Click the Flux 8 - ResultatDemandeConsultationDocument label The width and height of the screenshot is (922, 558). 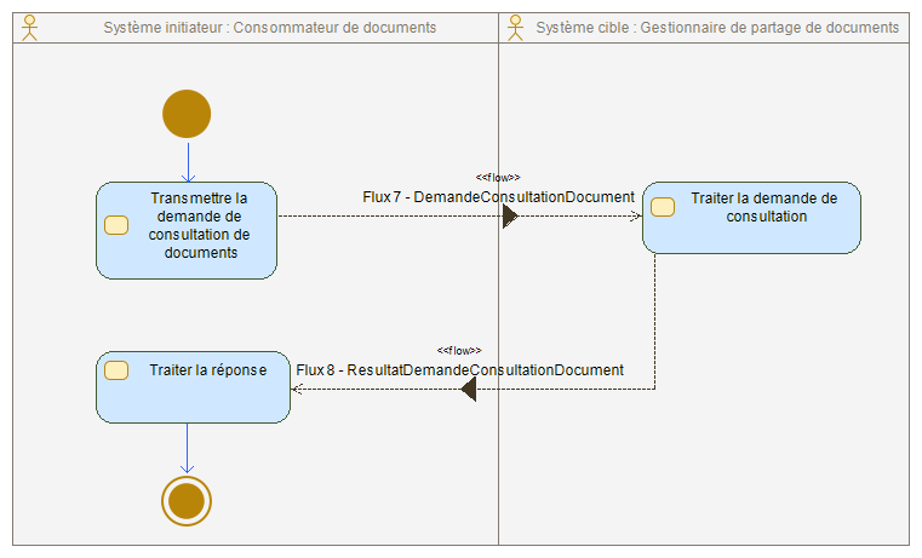(460, 370)
